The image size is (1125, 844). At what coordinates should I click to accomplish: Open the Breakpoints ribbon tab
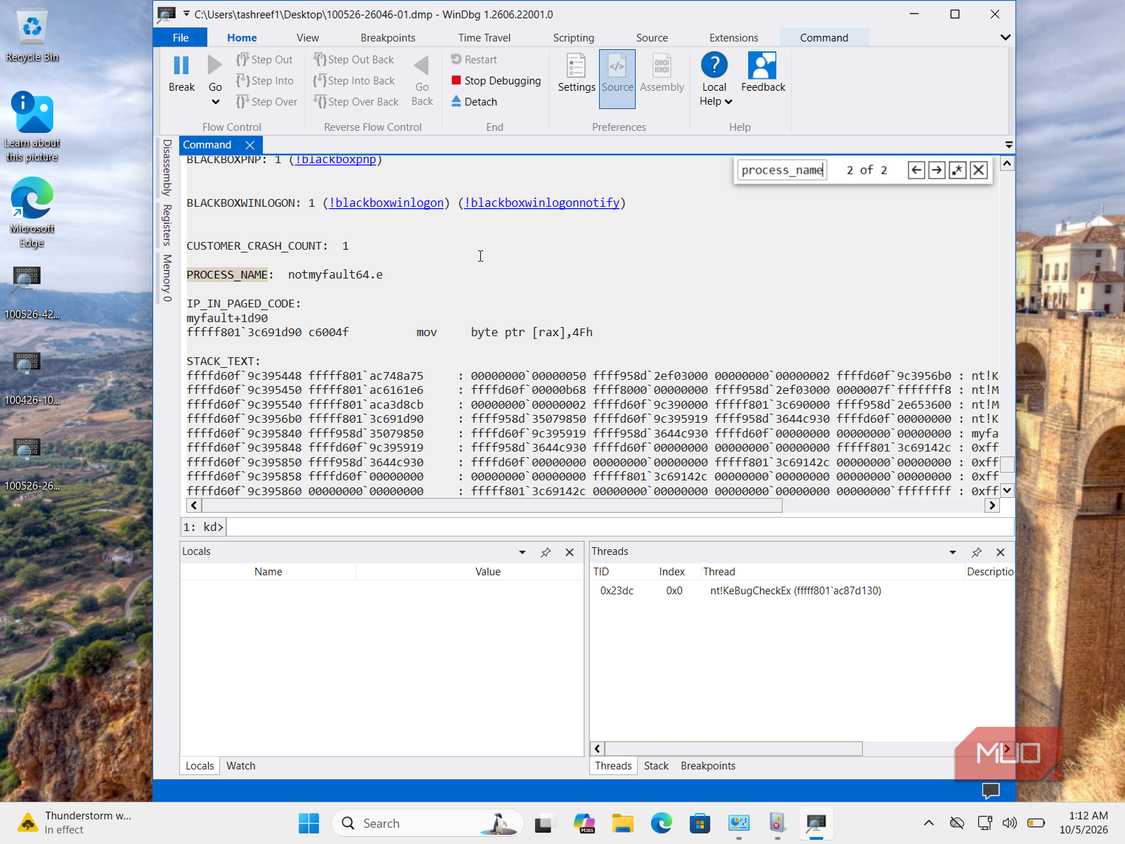[387, 37]
